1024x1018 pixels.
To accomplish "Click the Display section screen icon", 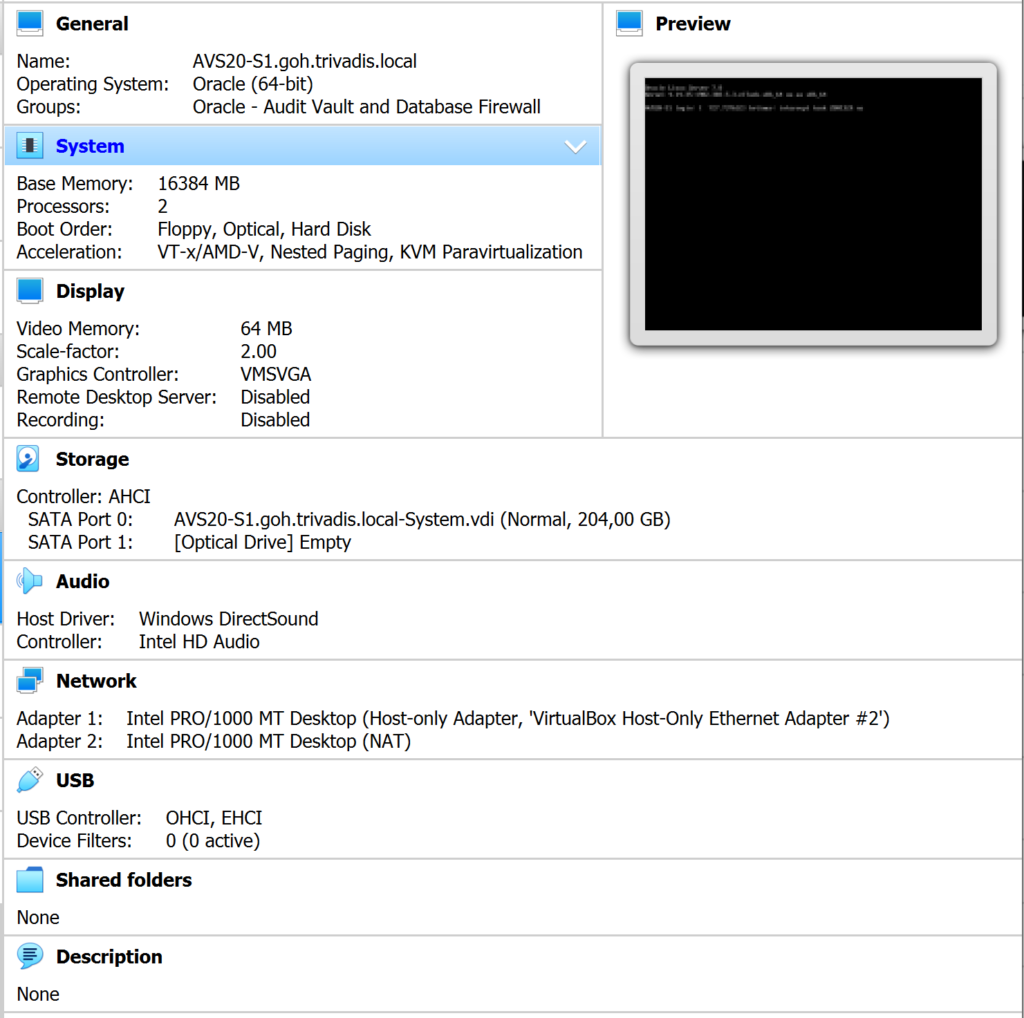I will click(x=29, y=291).
